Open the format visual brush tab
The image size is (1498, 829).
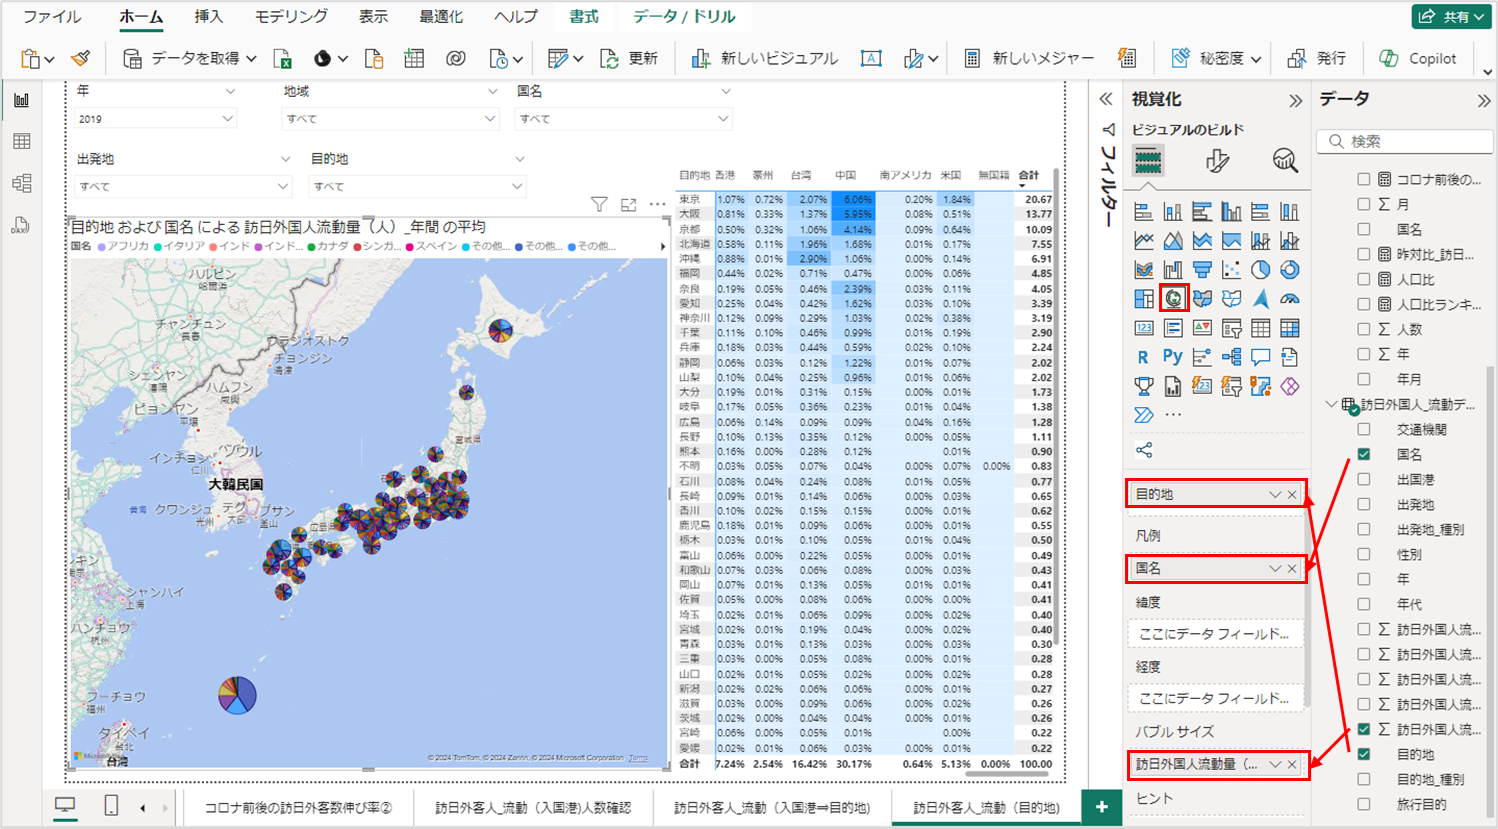pos(1216,160)
